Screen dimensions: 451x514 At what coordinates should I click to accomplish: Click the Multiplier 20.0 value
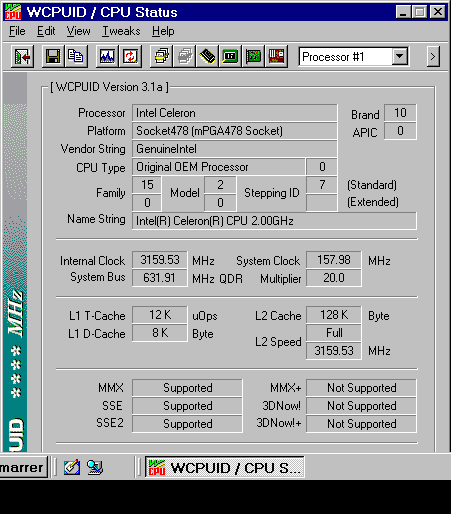[334, 278]
